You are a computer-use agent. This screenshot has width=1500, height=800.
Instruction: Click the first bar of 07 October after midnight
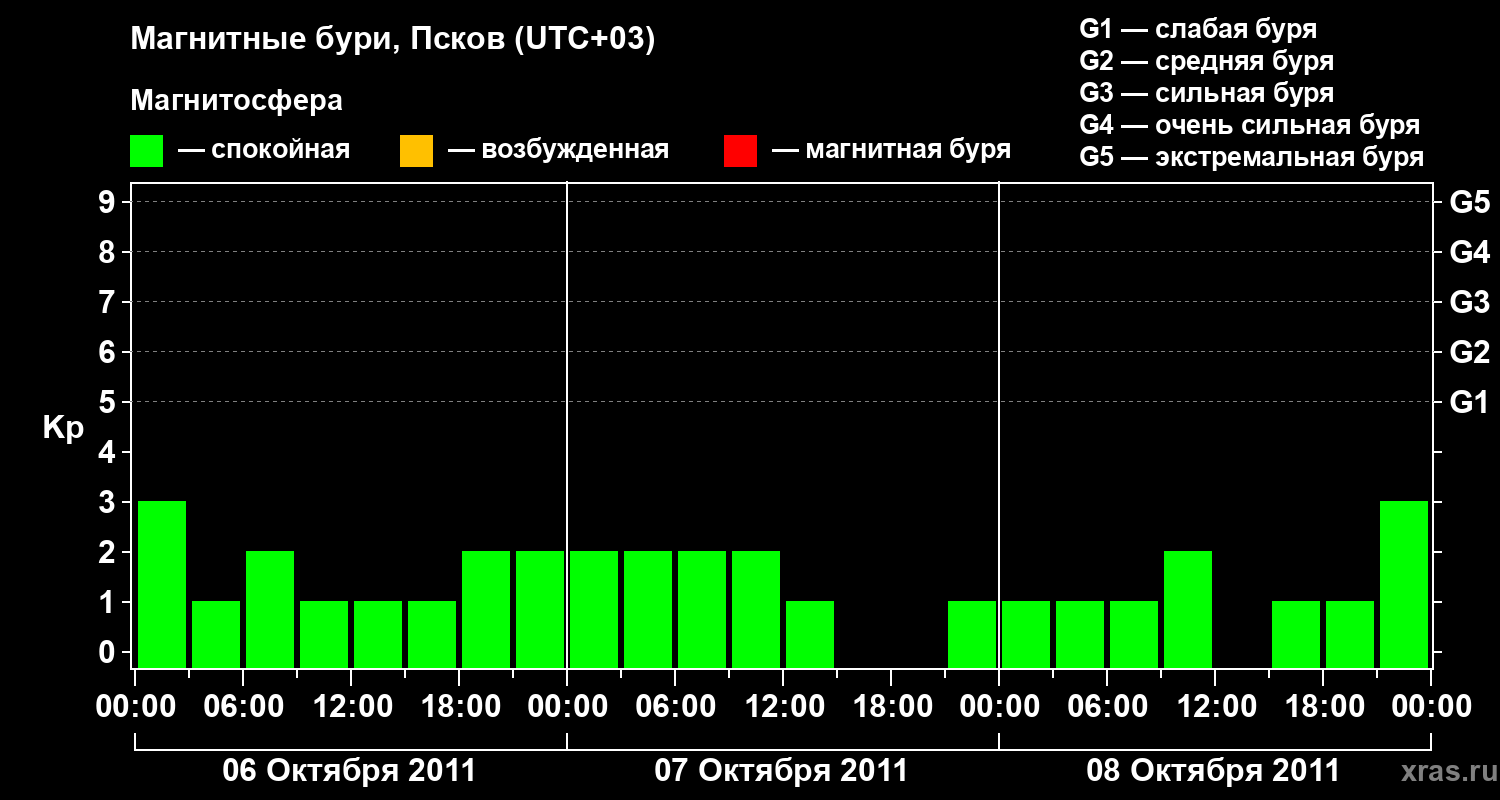[x=594, y=609]
